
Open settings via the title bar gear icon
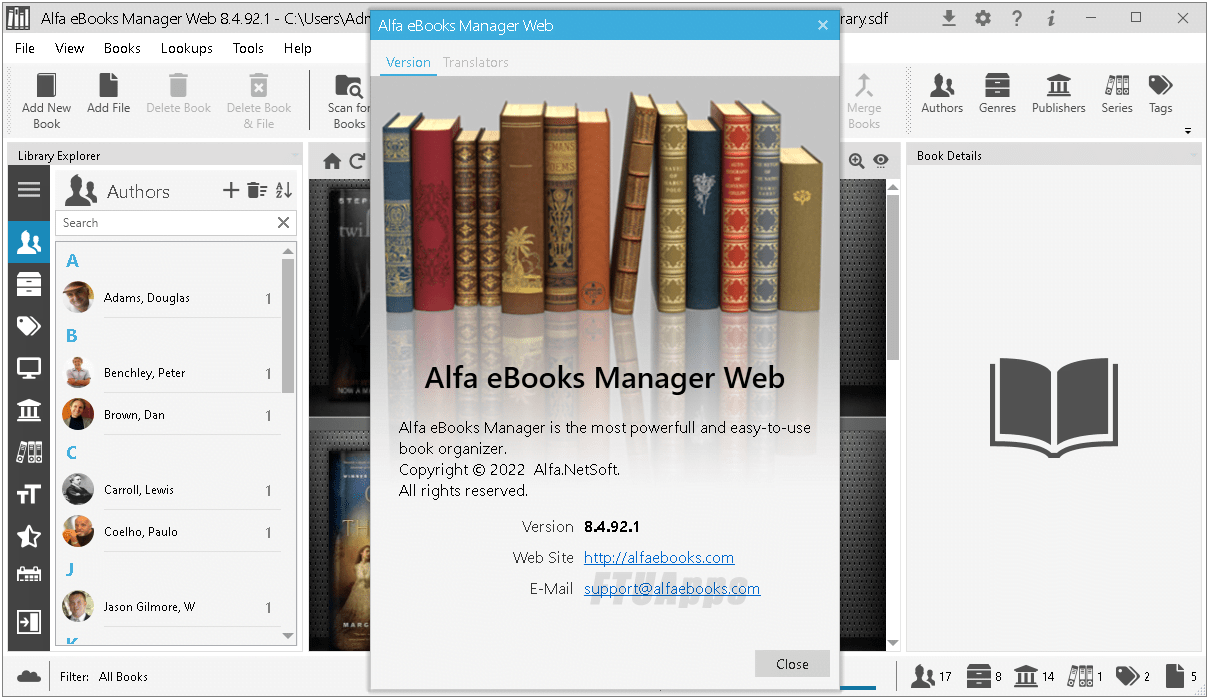tap(983, 18)
